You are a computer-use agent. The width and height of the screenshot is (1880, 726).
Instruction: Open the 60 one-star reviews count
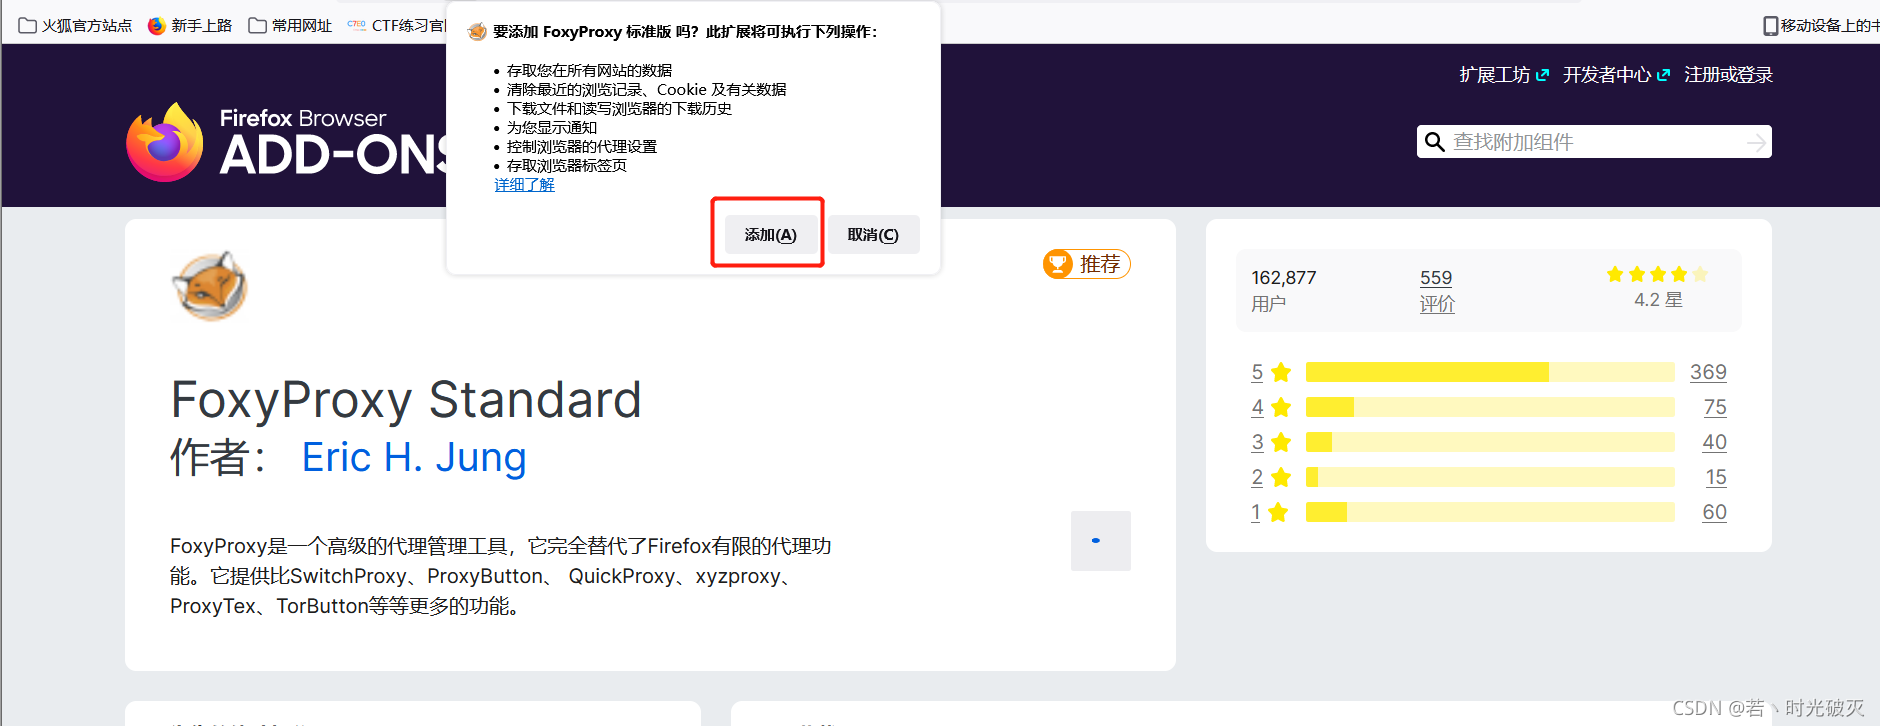pyautogui.click(x=1715, y=512)
